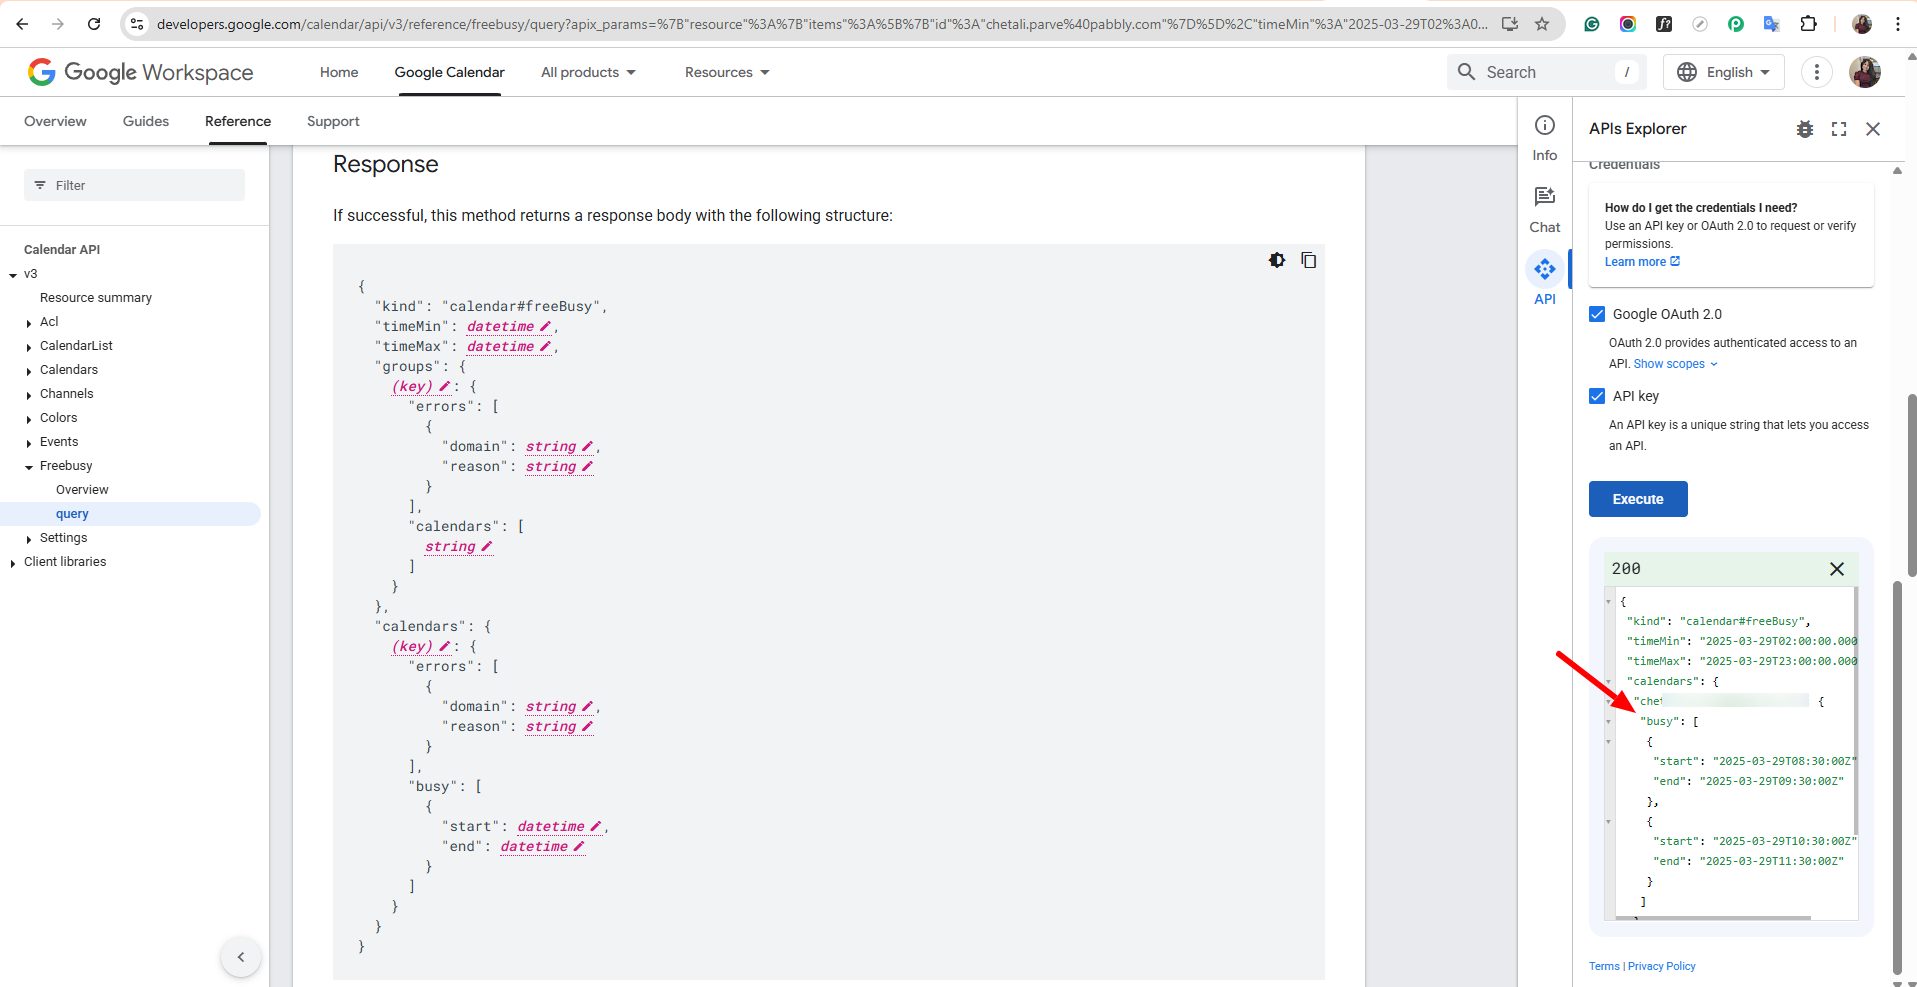Copy the Response code sample

click(x=1308, y=260)
